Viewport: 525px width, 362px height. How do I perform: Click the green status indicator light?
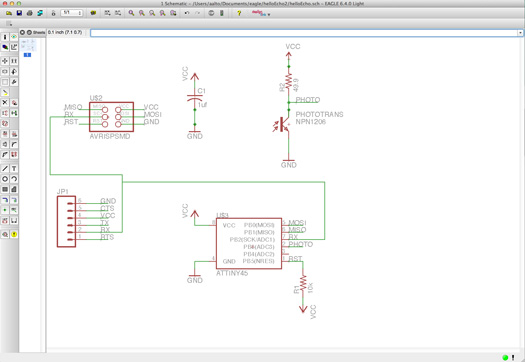coord(505,357)
